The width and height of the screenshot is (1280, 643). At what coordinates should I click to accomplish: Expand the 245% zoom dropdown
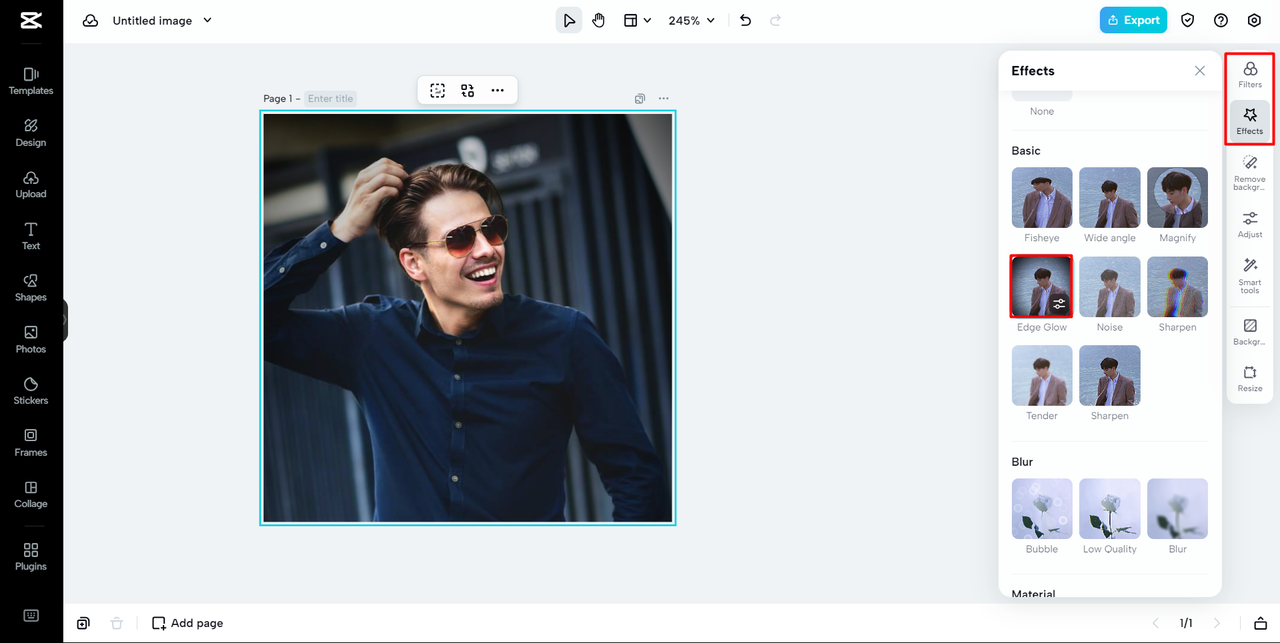[x=692, y=20]
